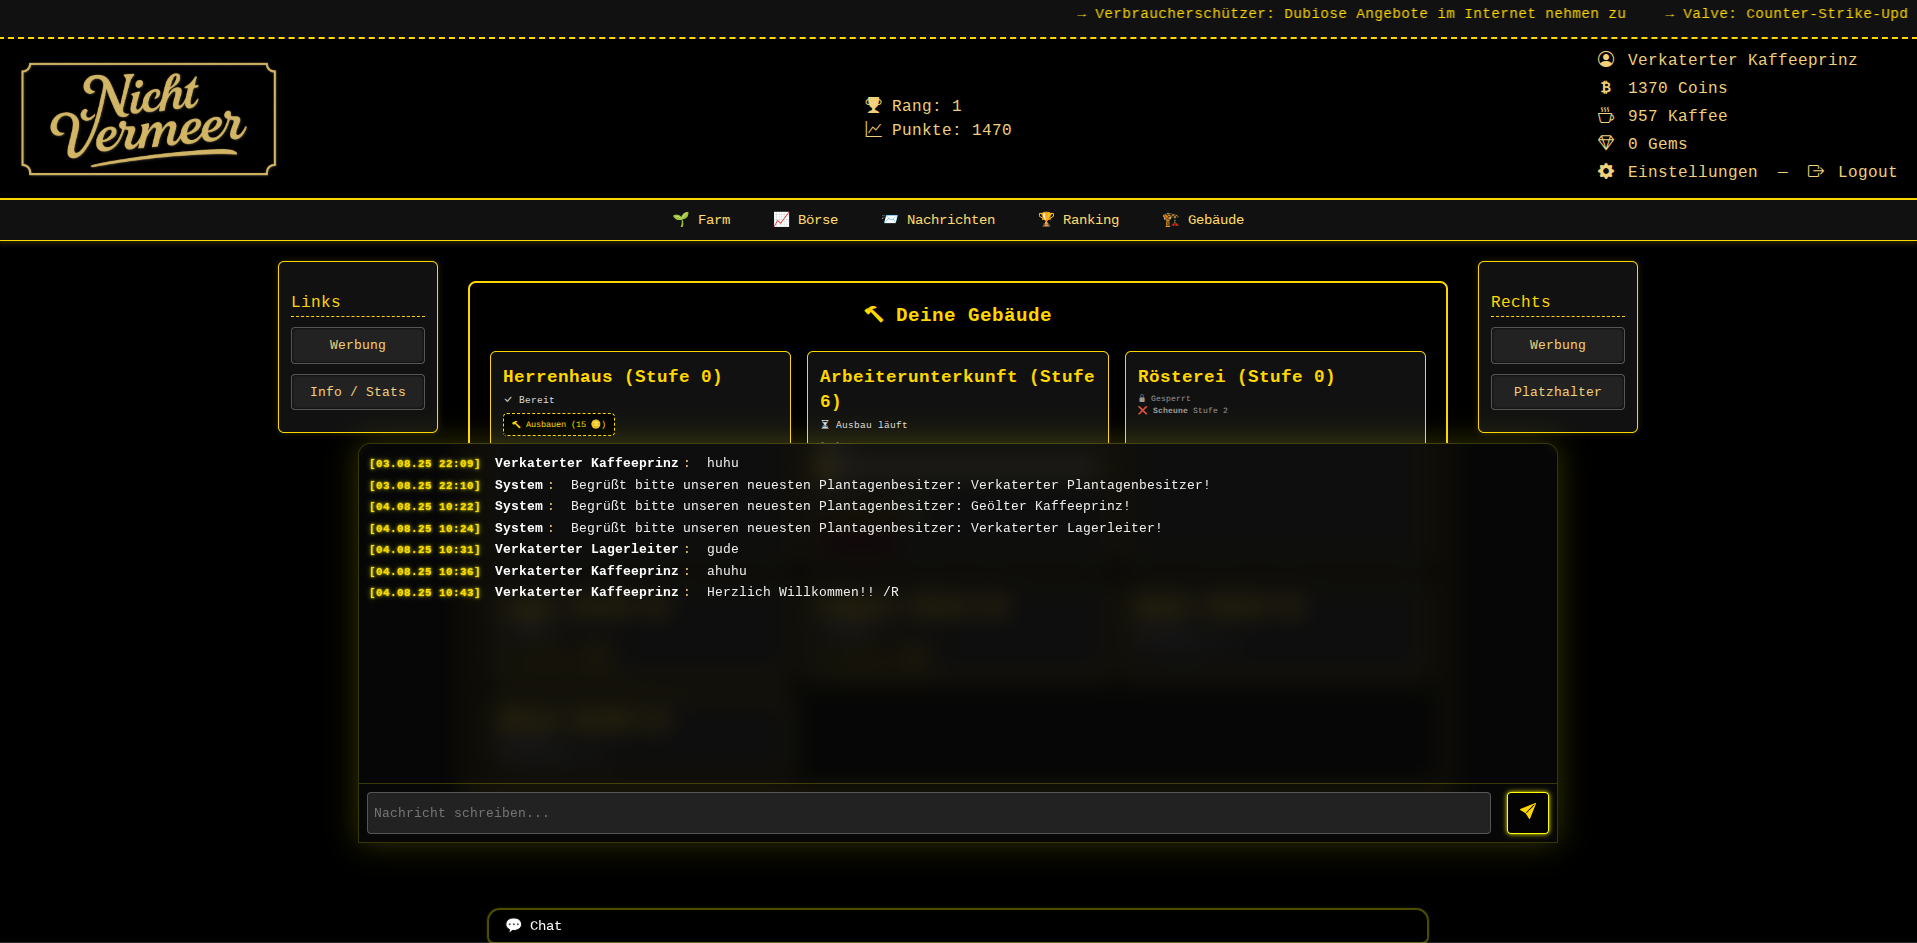Image resolution: width=1917 pixels, height=943 pixels.
Task: Expand the Chat panel at the bottom
Action: coord(957,925)
